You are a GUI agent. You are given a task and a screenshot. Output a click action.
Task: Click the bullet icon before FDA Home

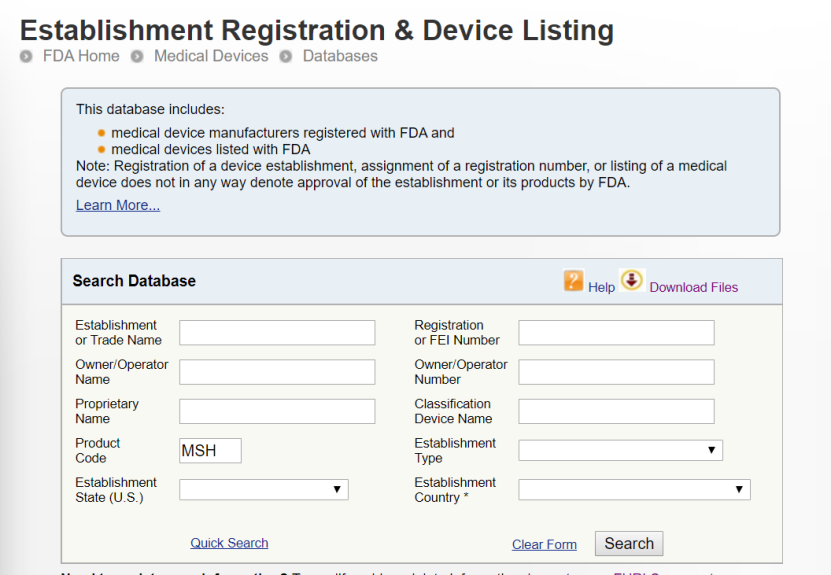(x=26, y=56)
